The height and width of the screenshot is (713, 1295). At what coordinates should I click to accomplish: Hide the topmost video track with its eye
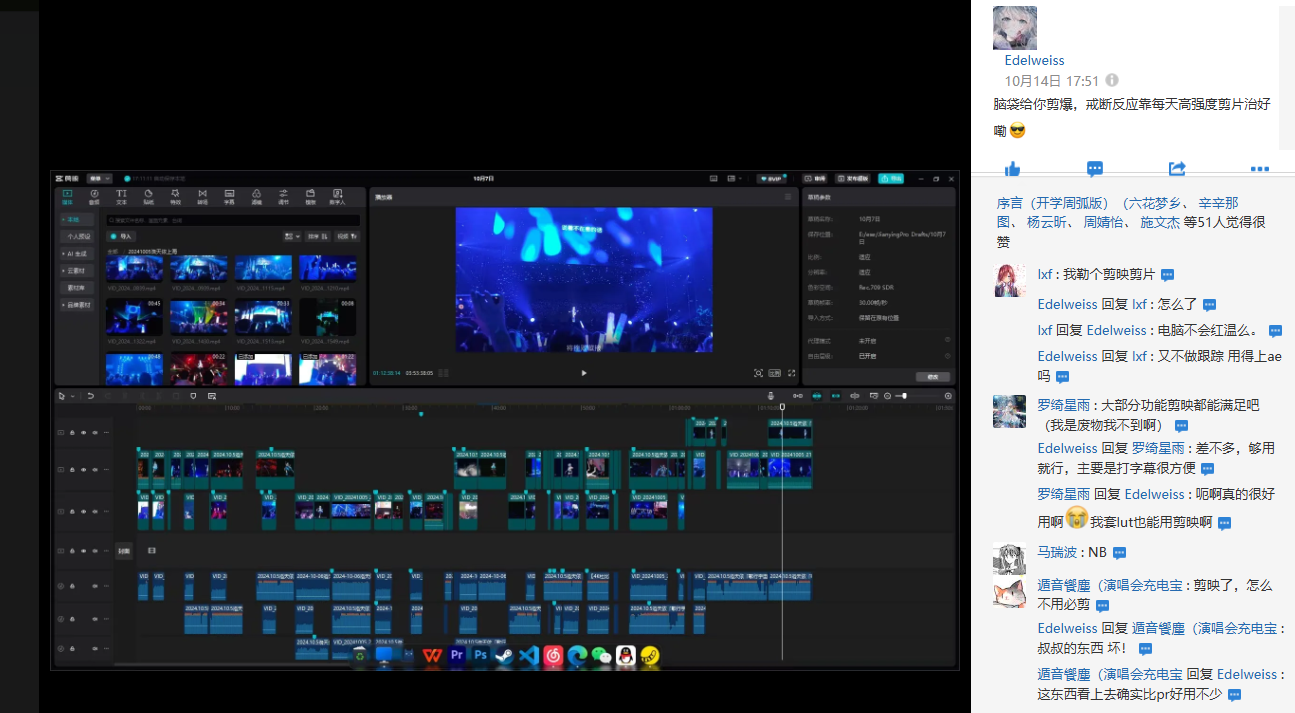(x=82, y=433)
